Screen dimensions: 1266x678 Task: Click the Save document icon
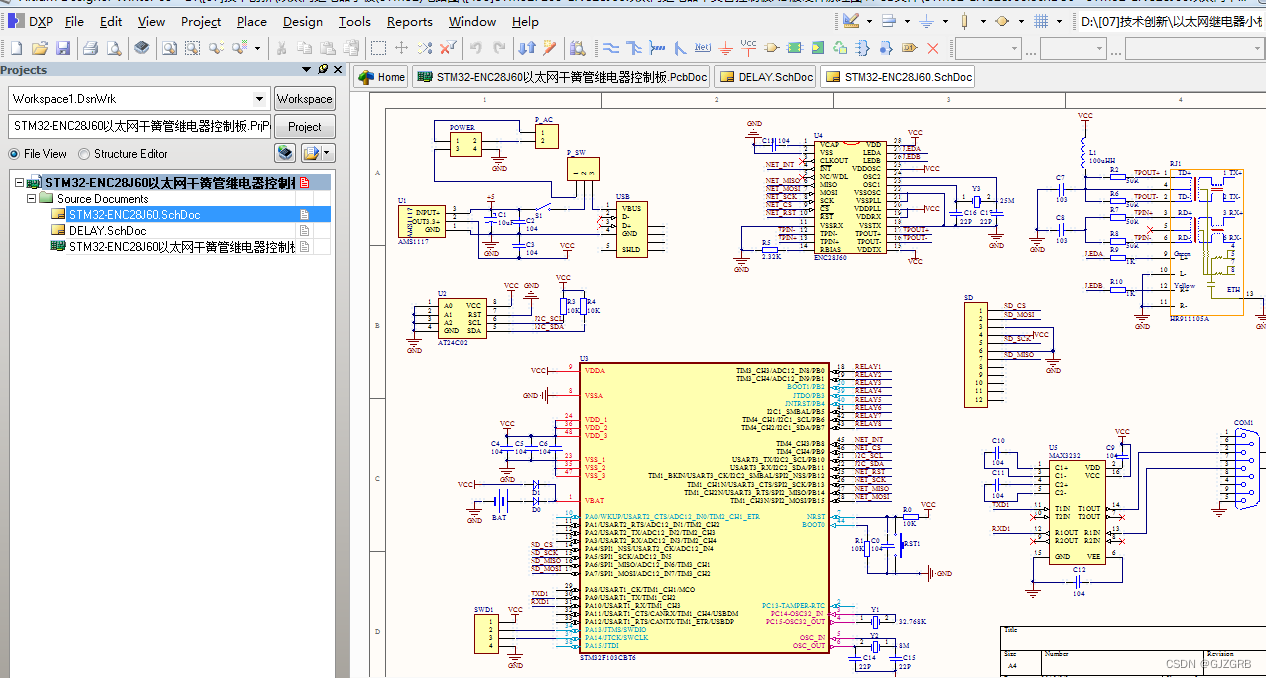tap(63, 47)
